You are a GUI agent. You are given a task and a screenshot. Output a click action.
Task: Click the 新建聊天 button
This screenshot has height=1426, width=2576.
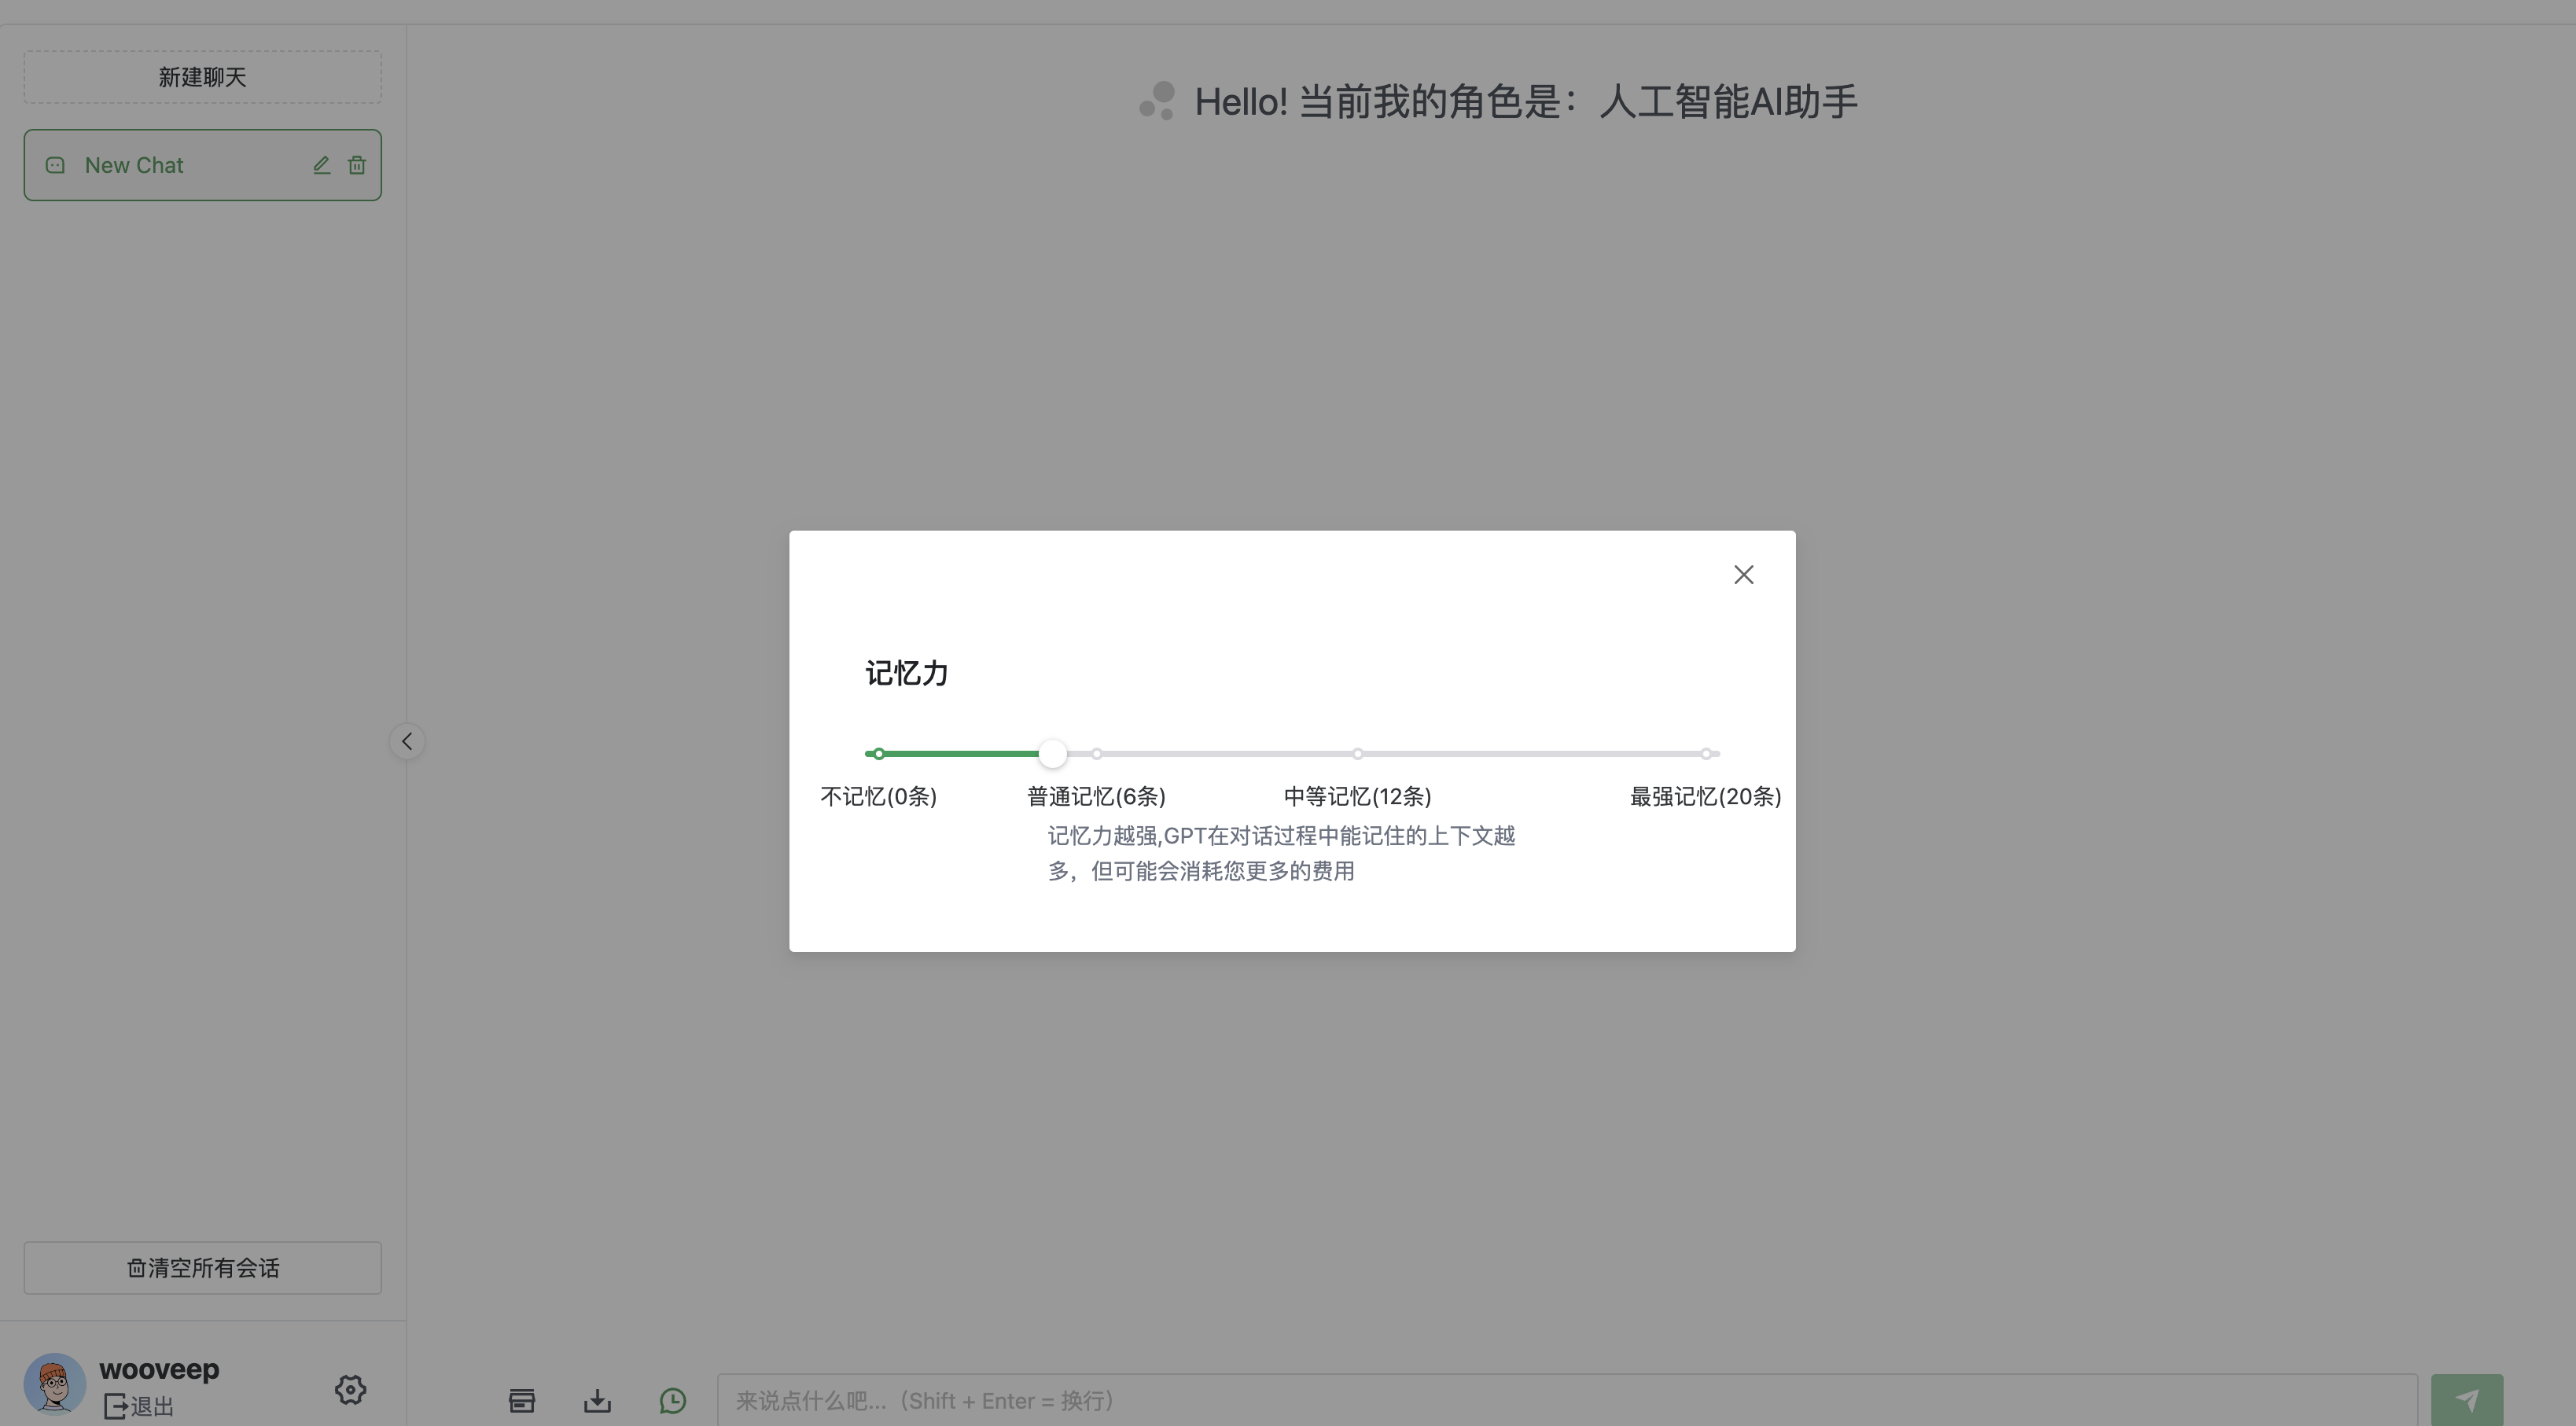click(202, 75)
